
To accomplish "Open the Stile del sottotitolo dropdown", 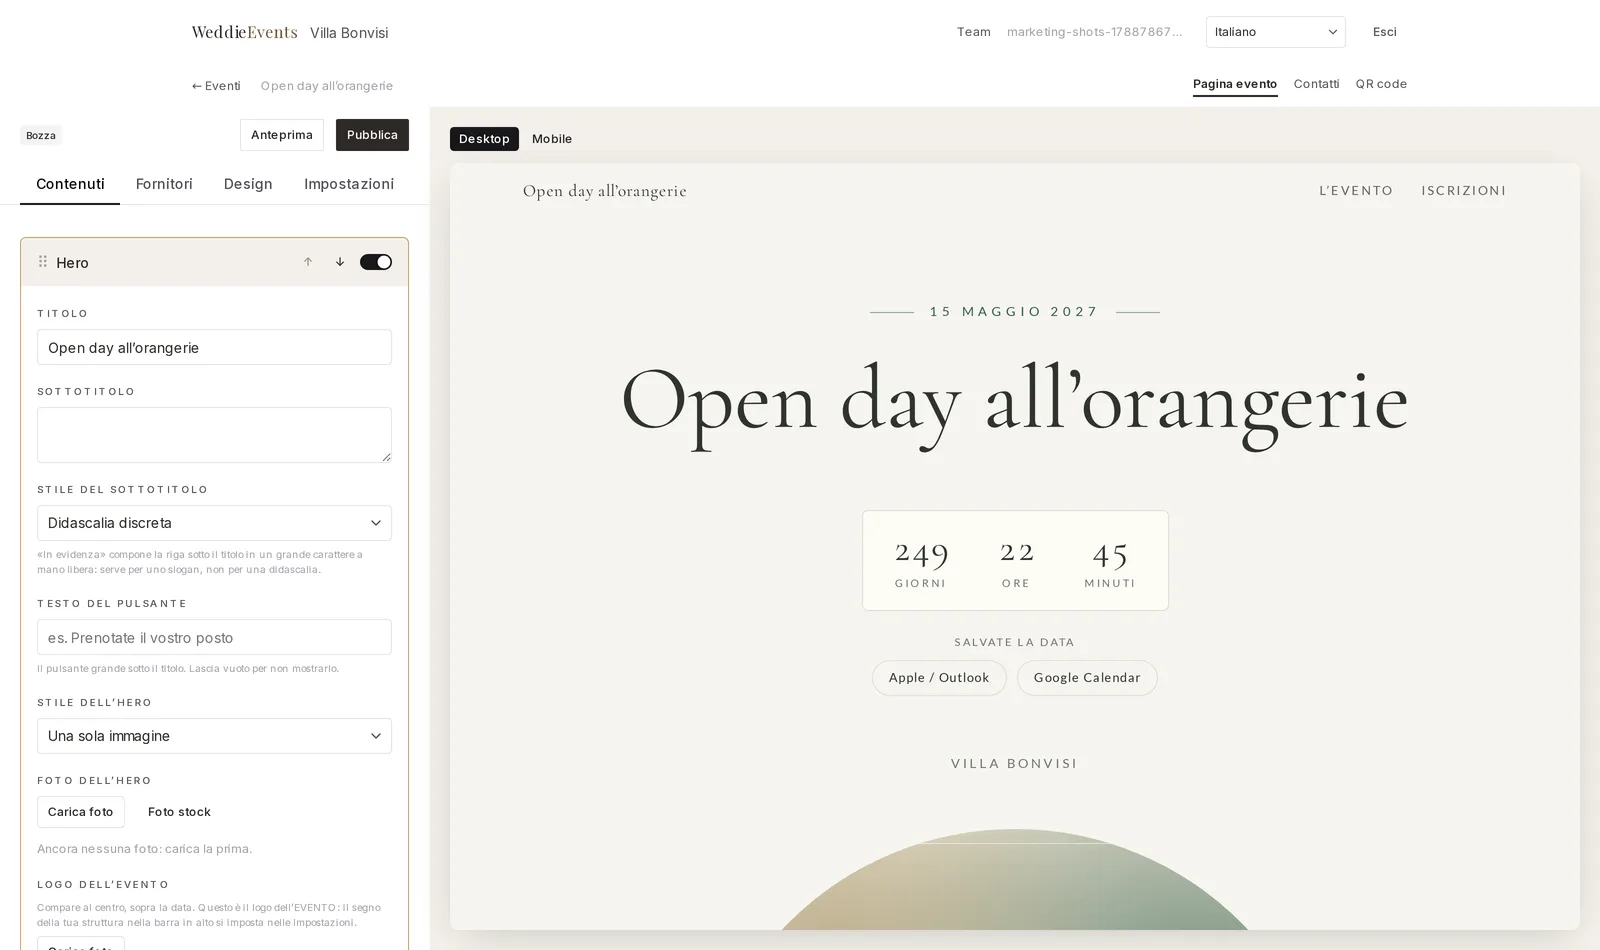I will (214, 523).
